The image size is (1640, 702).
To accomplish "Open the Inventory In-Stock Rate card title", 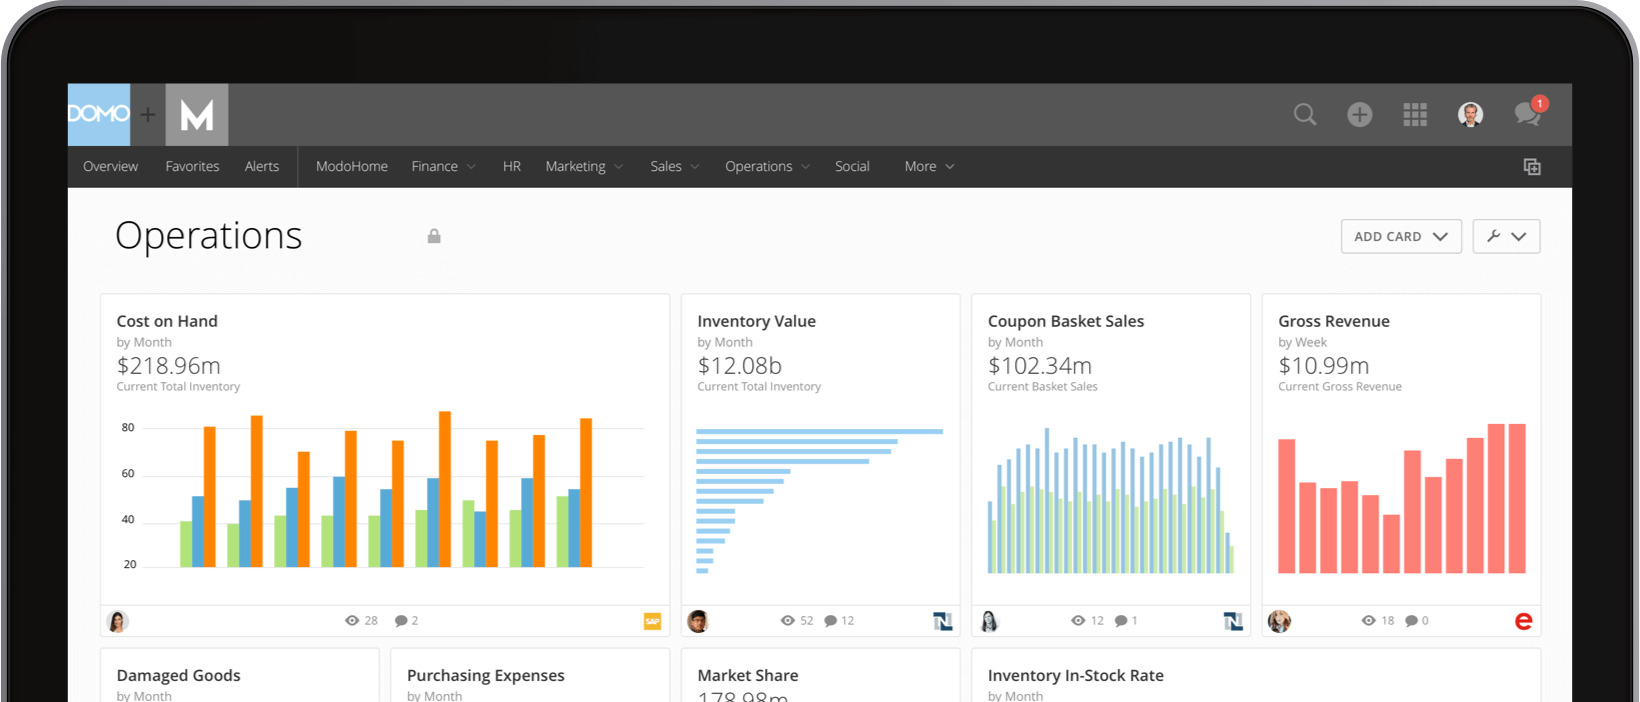I will pyautogui.click(x=1076, y=675).
